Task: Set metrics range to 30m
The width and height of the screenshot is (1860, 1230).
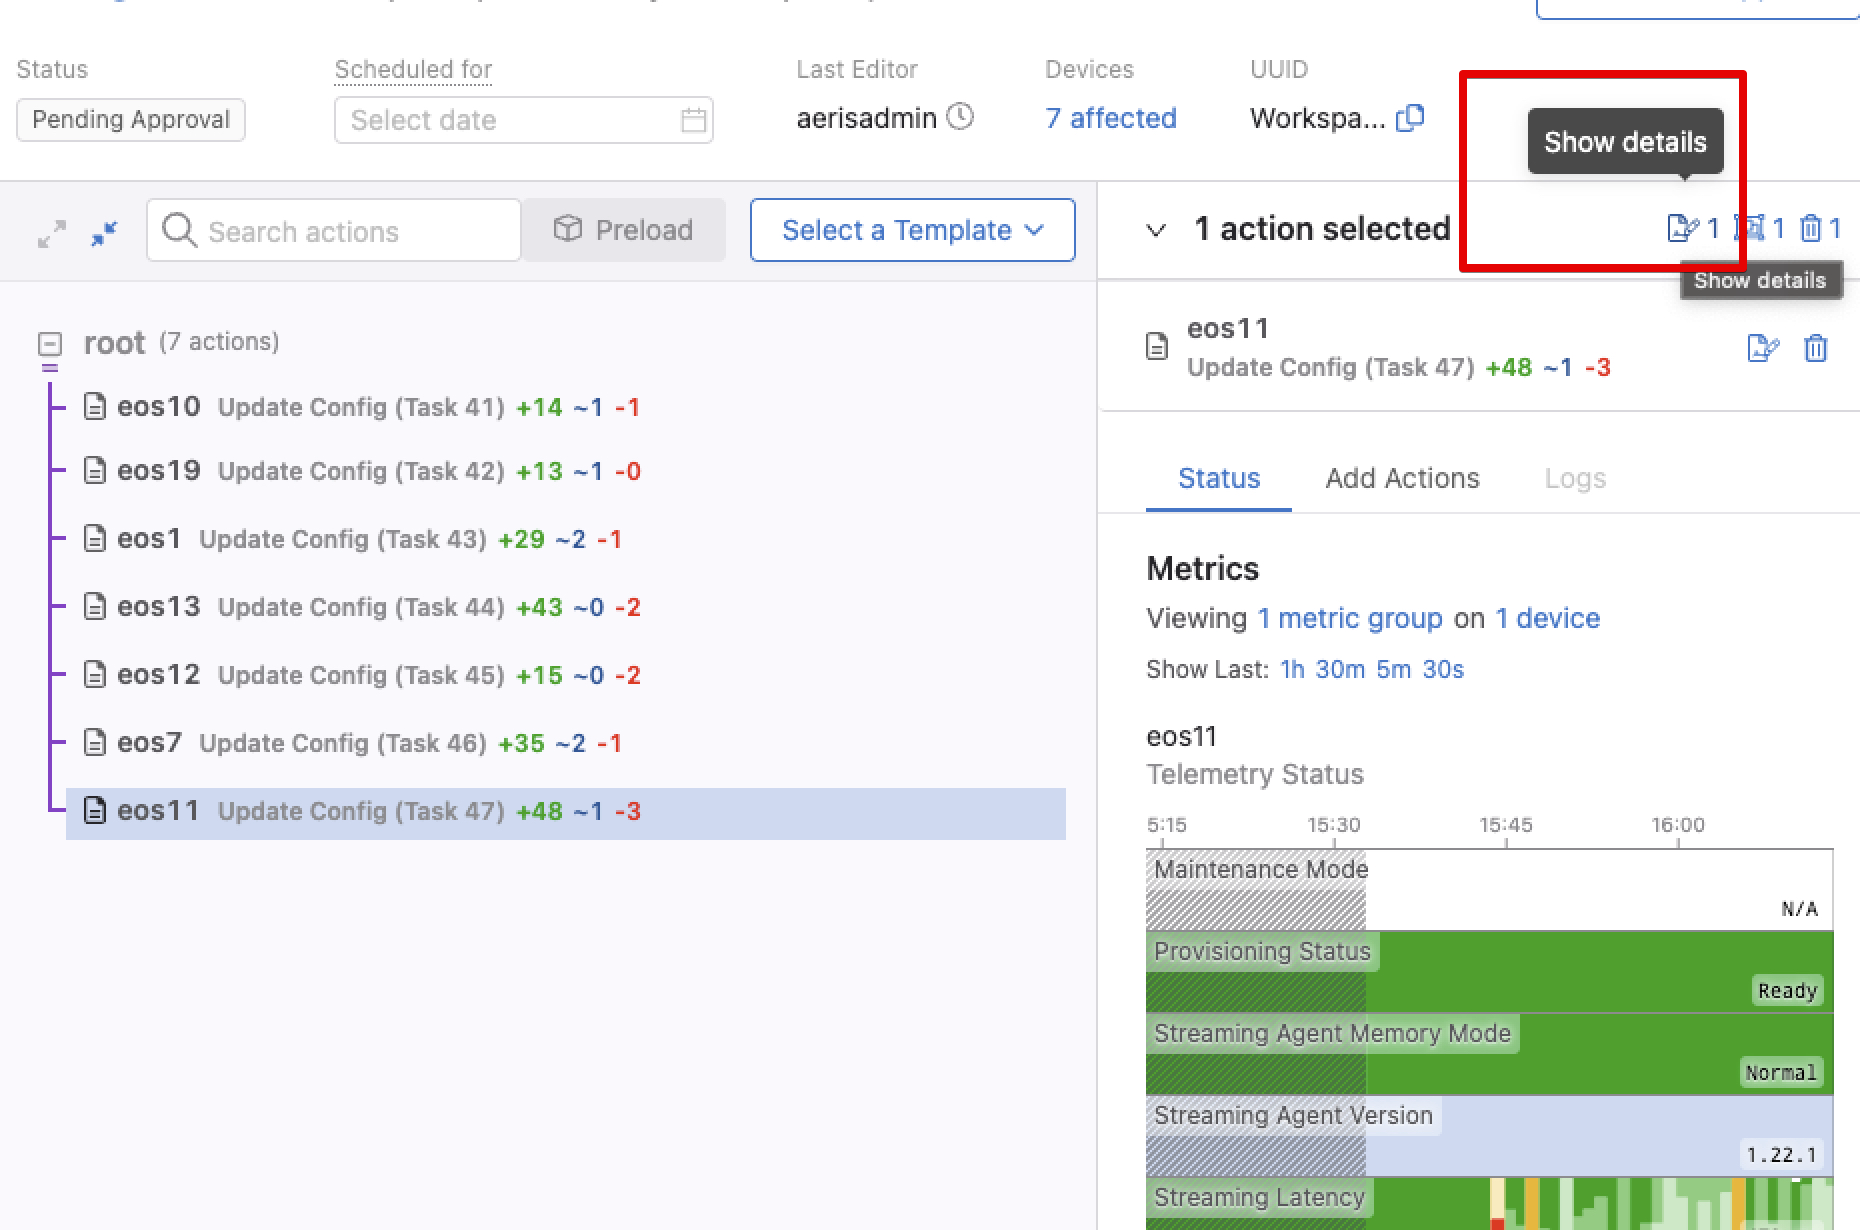Action: tap(1339, 669)
